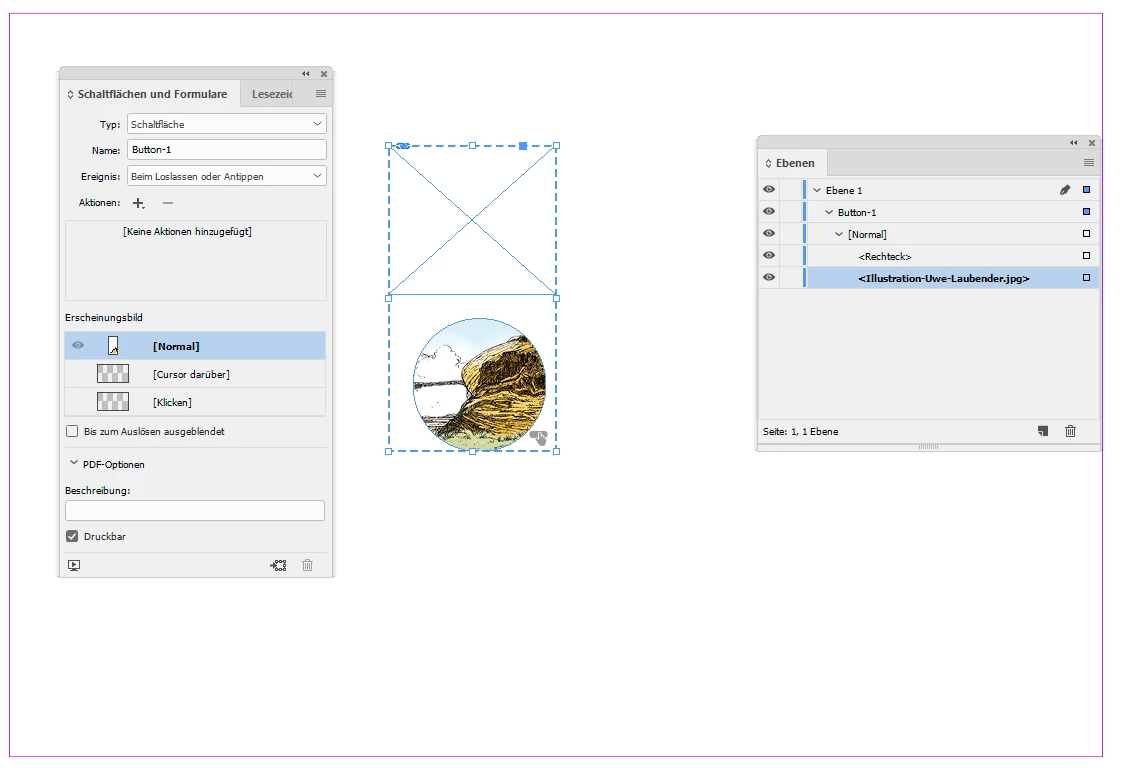1124x771 pixels.
Task: Select the empty placeholder frame with X
Action: (x=472, y=221)
